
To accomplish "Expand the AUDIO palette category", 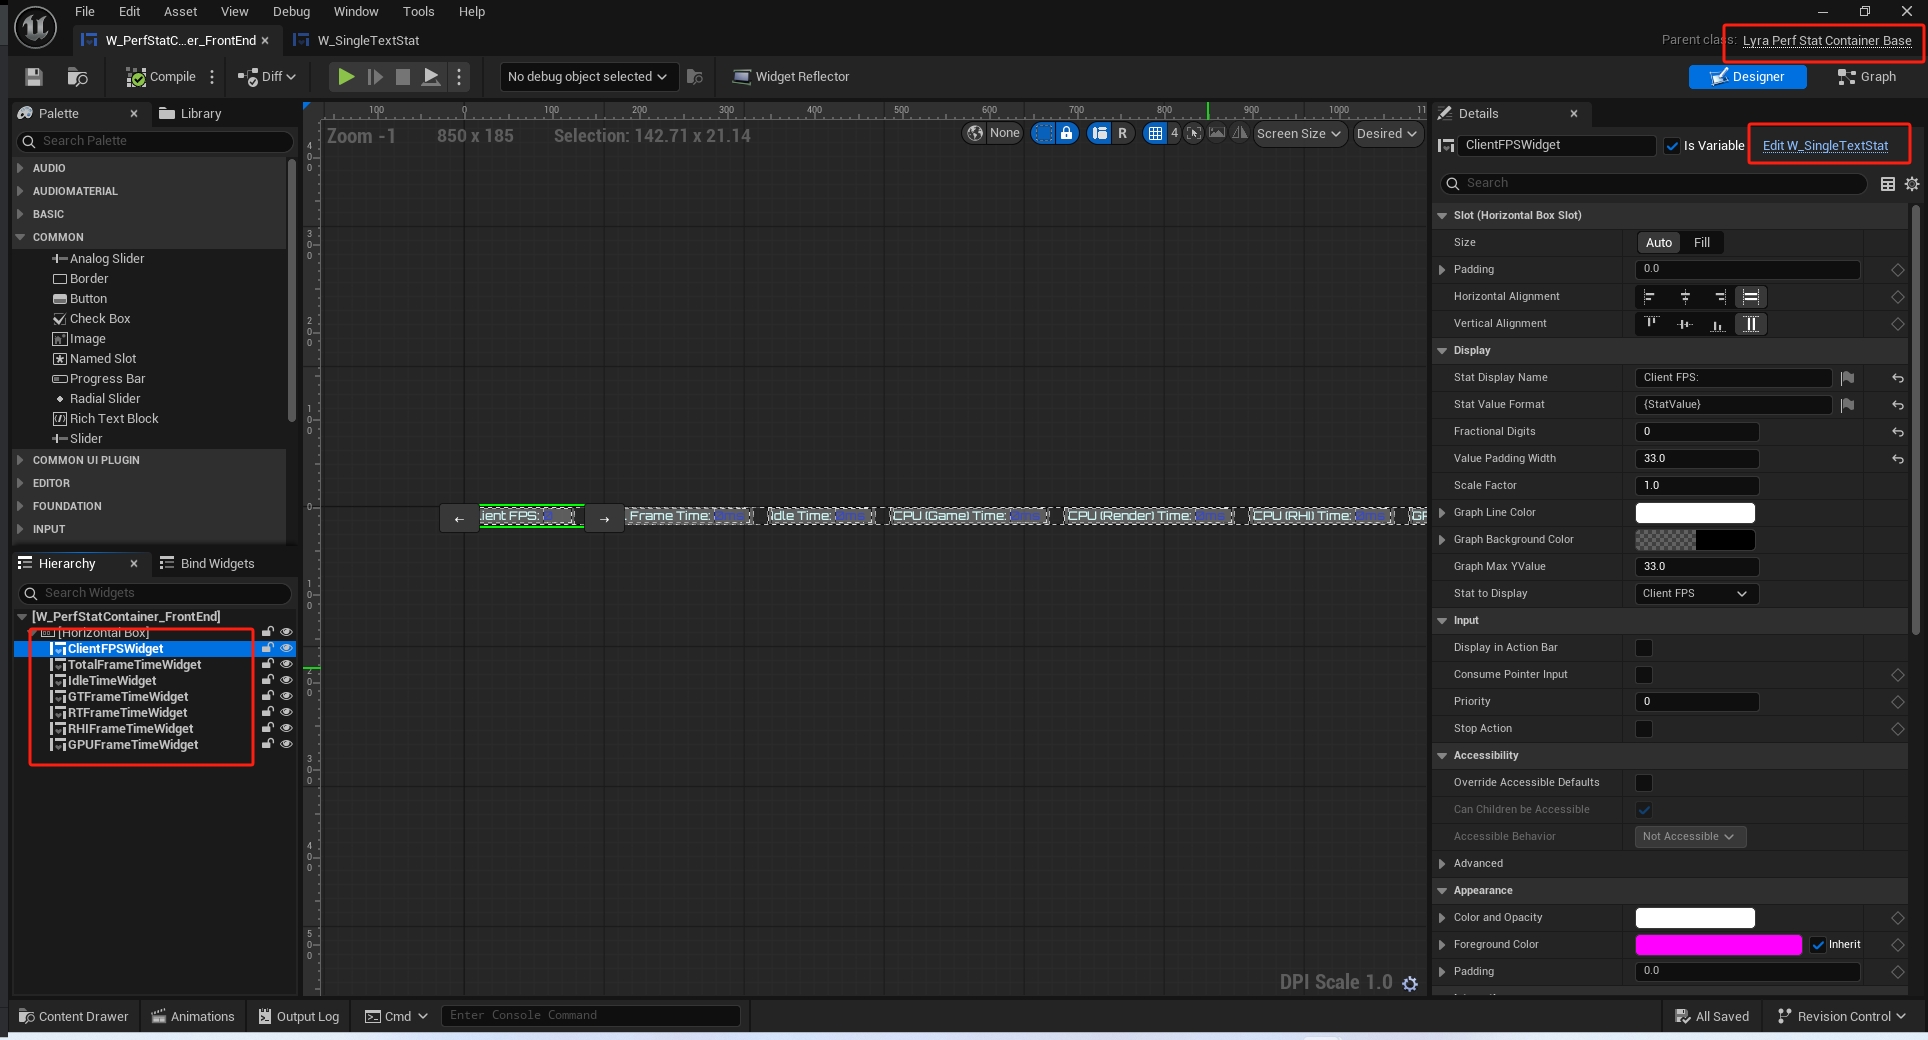I will (49, 168).
